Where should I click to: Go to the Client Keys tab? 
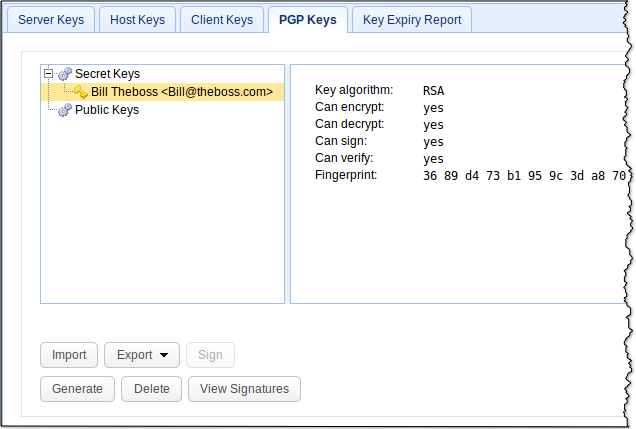[222, 19]
